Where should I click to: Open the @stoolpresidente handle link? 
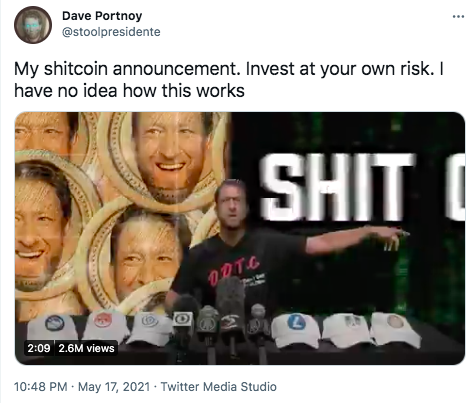pyautogui.click(x=111, y=32)
